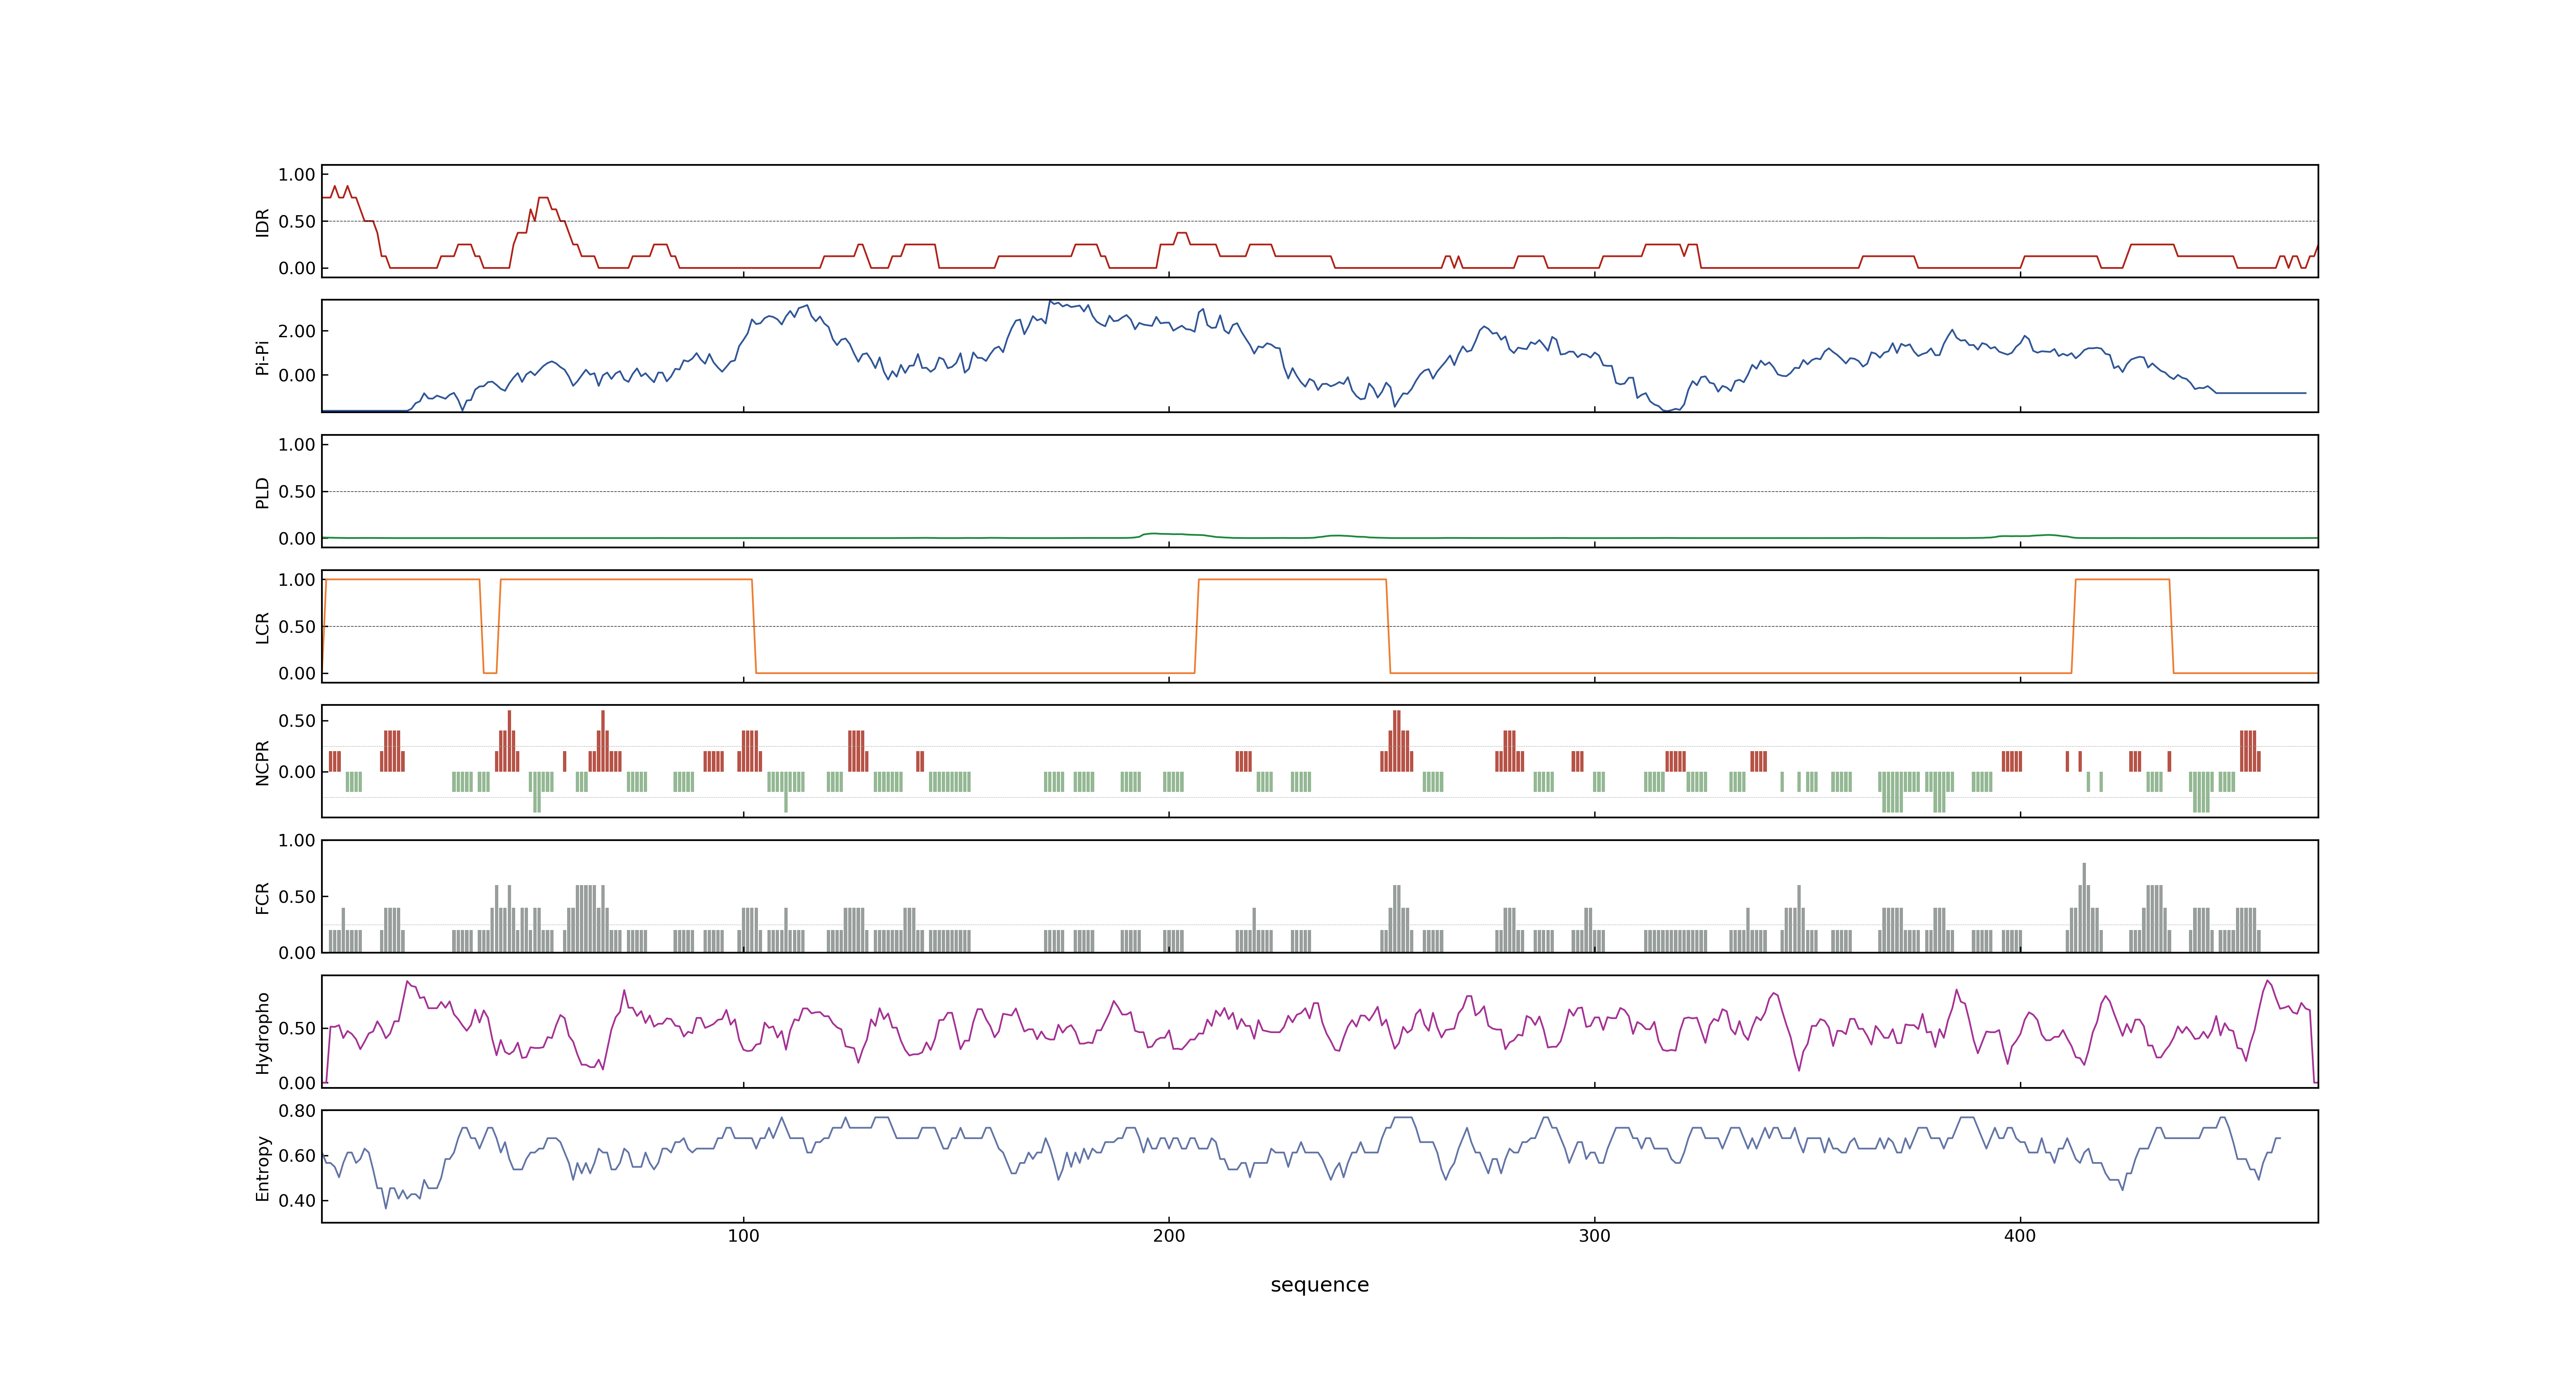Click the NCPR axis label

coord(263,762)
